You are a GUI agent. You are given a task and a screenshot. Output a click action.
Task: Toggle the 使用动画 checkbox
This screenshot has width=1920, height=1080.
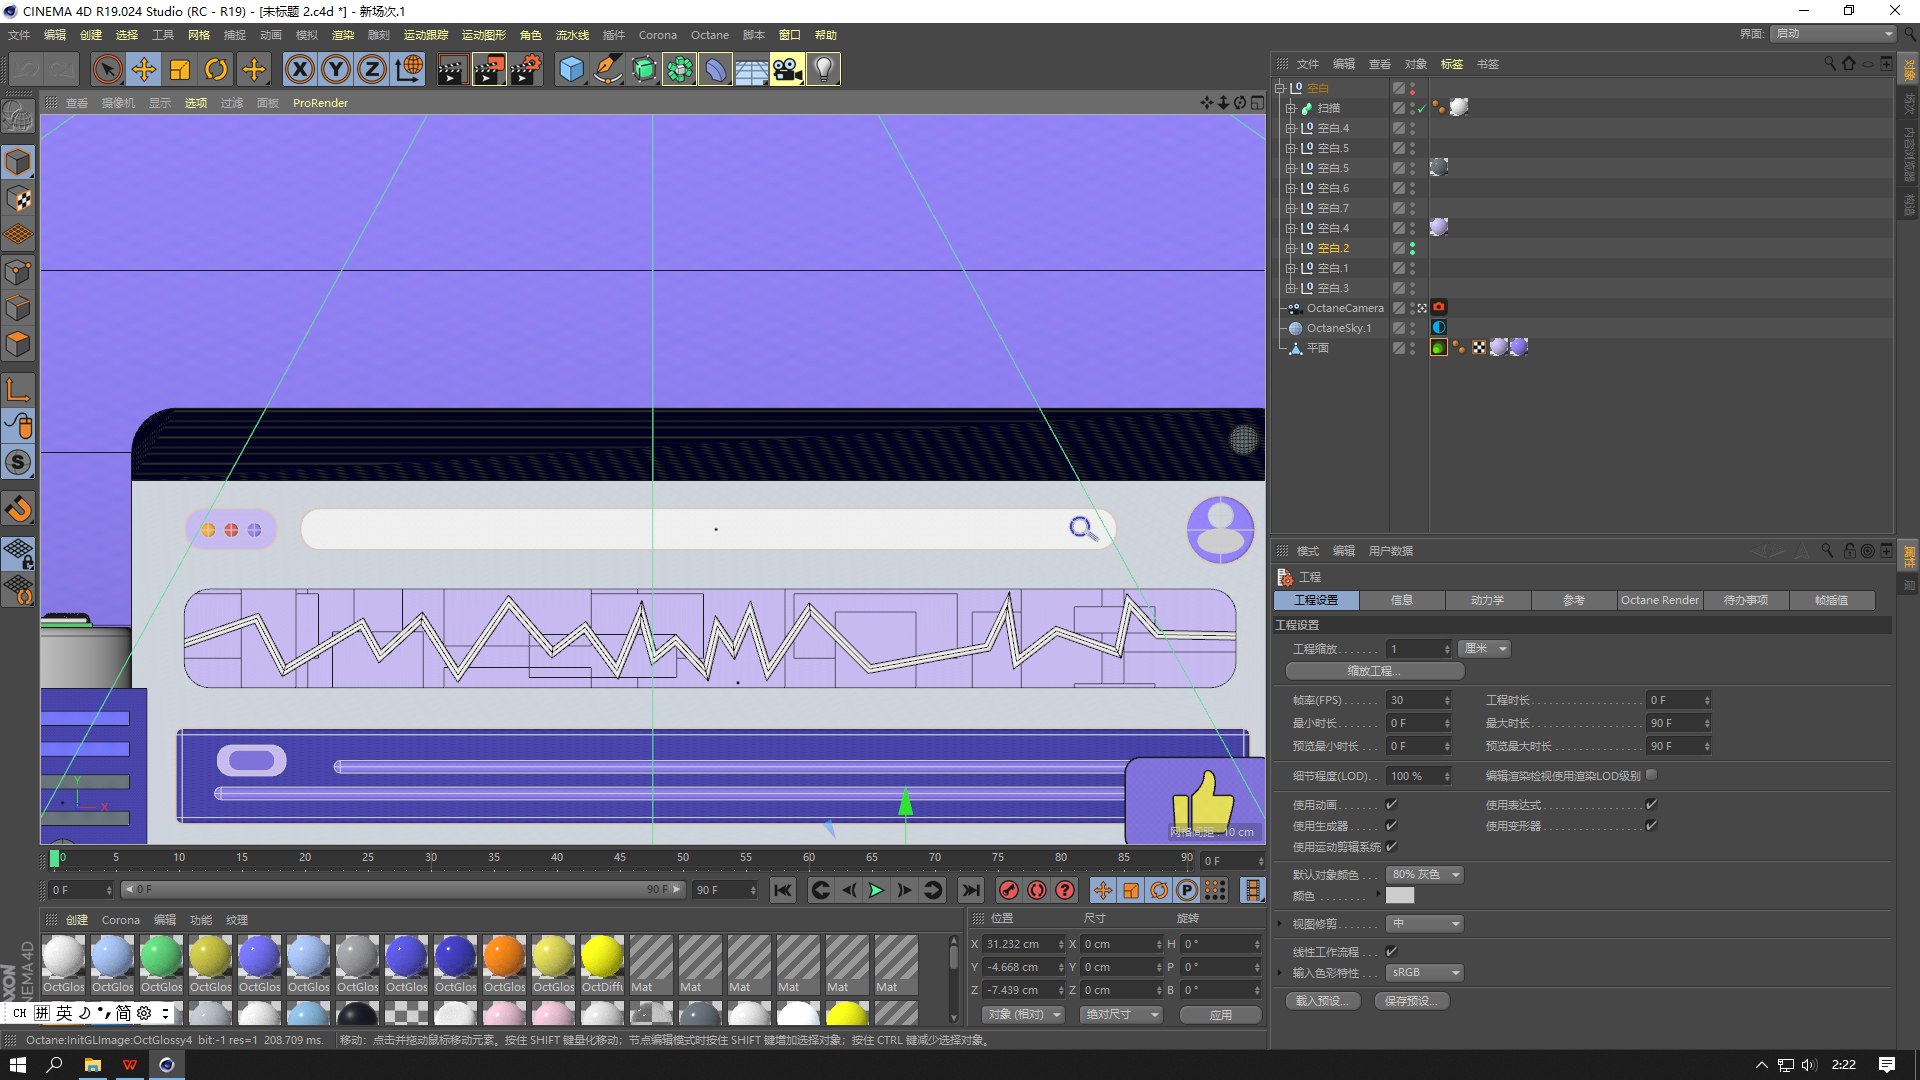(x=1391, y=804)
